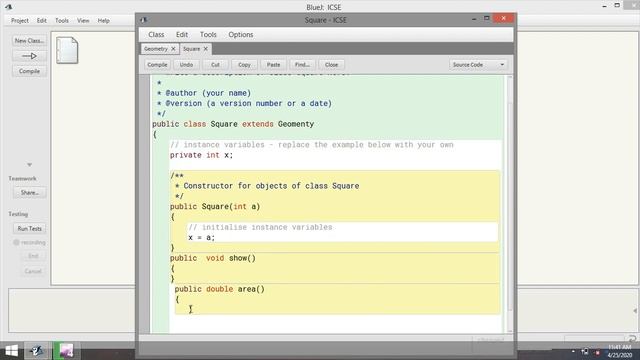Switch to the Geometry tab
Viewport: 640px width, 360px height.
156,49
